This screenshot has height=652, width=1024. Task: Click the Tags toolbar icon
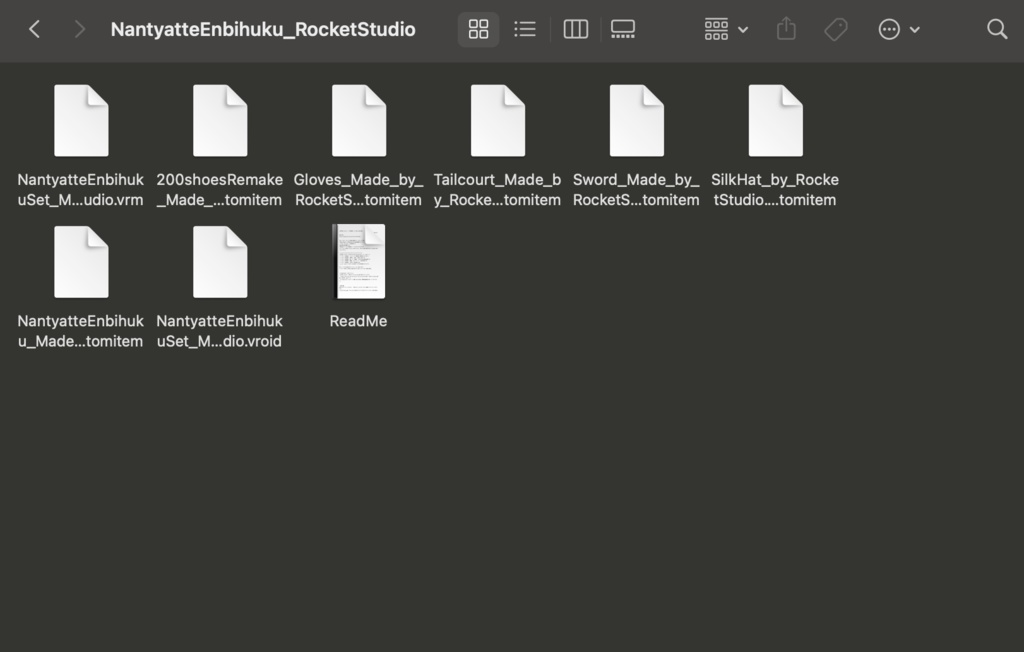(x=836, y=29)
